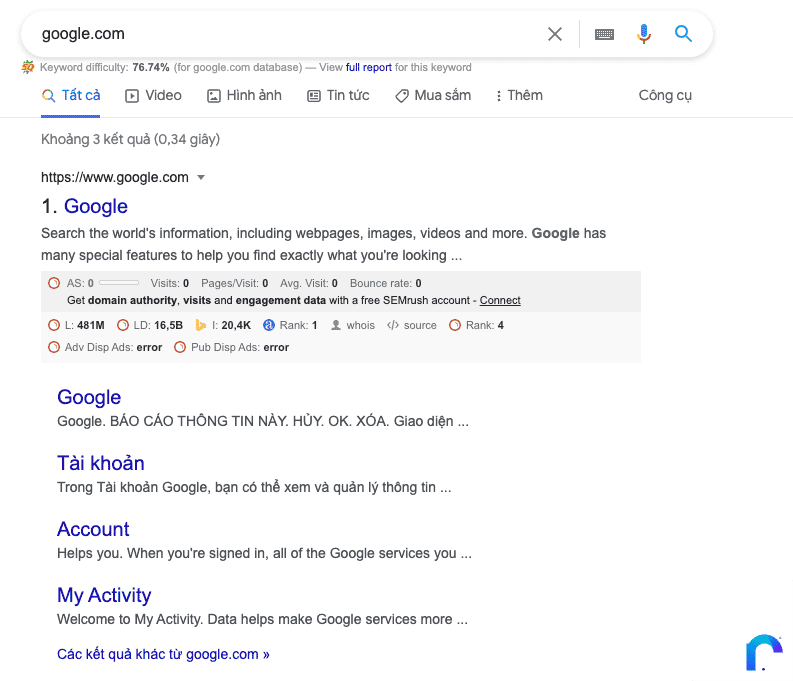Open the whois link
793x681 pixels.
pyautogui.click(x=361, y=325)
